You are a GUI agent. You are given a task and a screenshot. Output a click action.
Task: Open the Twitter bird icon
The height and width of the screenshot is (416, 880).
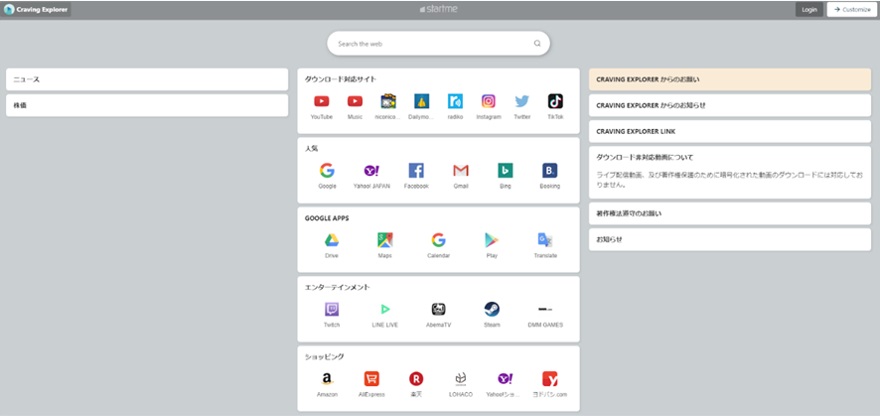pos(522,101)
